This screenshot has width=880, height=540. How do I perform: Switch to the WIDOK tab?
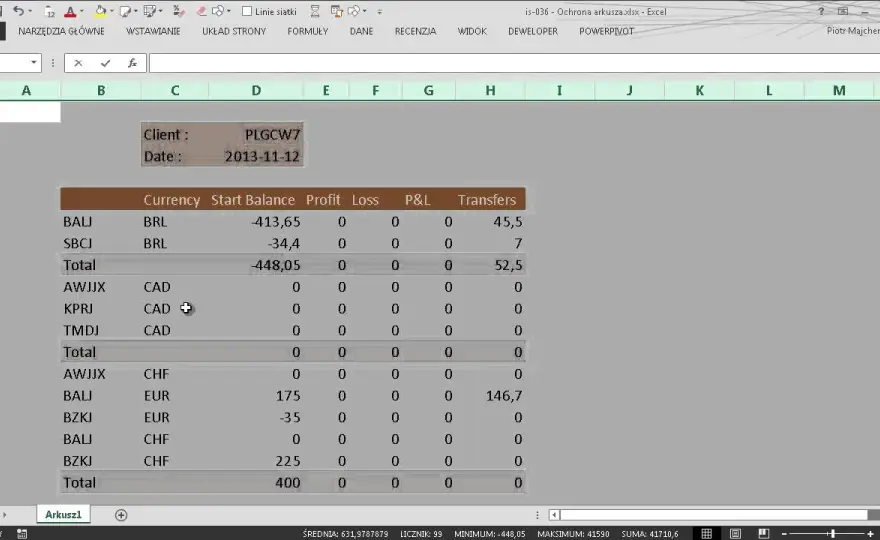(472, 31)
